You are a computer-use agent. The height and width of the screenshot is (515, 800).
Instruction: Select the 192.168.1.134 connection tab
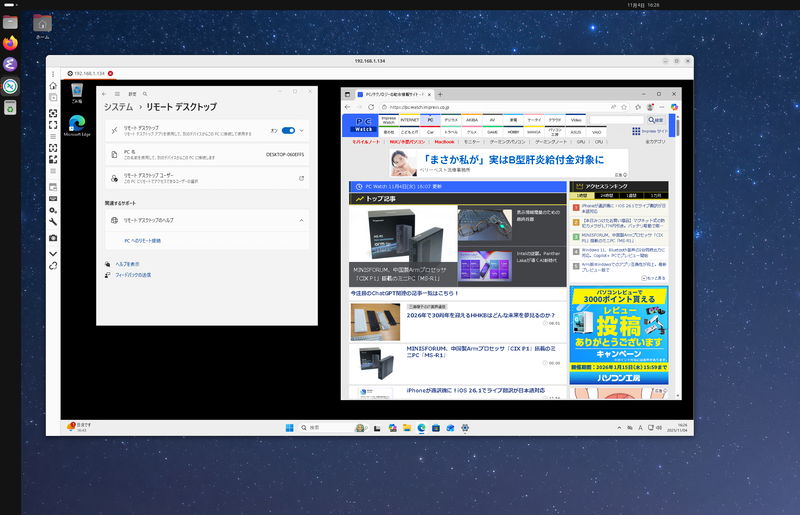tap(89, 73)
